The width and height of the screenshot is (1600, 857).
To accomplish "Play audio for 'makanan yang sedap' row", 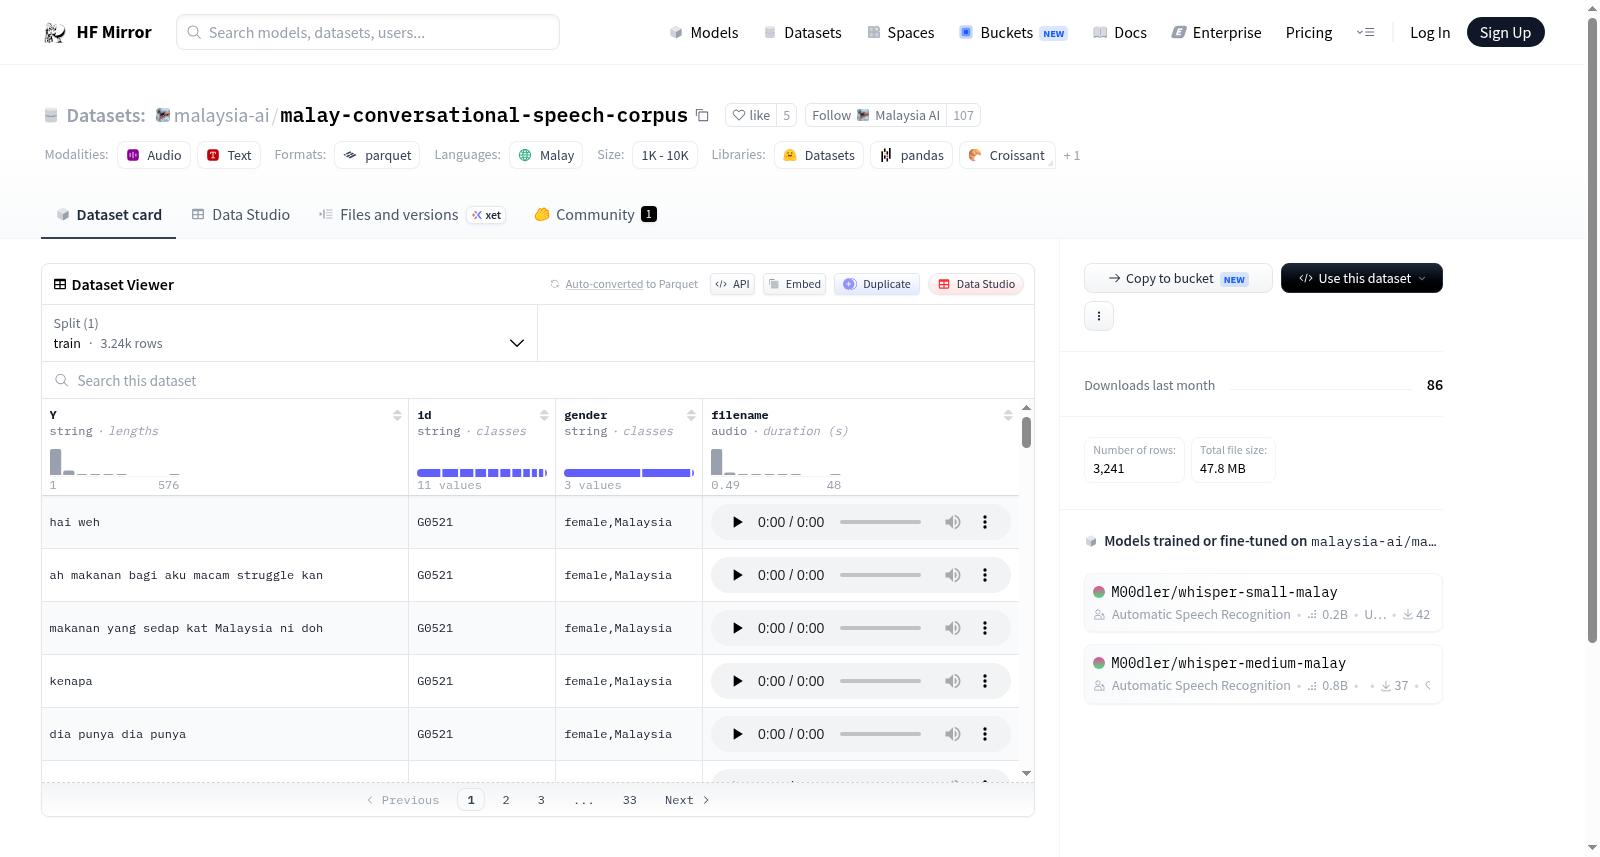I will coord(737,628).
